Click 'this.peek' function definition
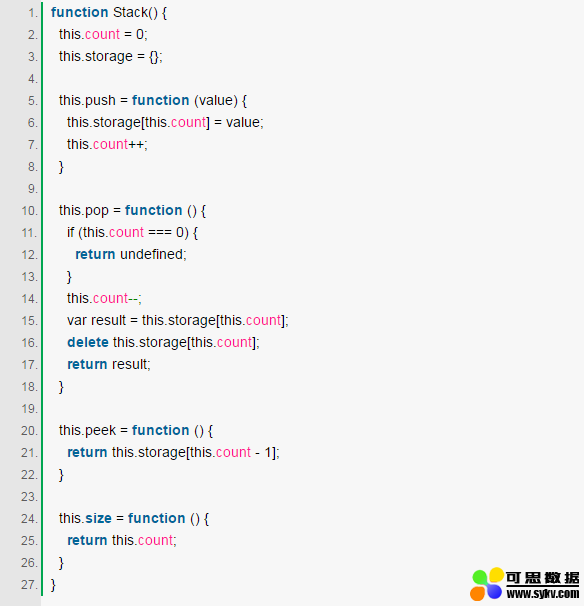Viewport: 584px width, 606px height. (136, 431)
